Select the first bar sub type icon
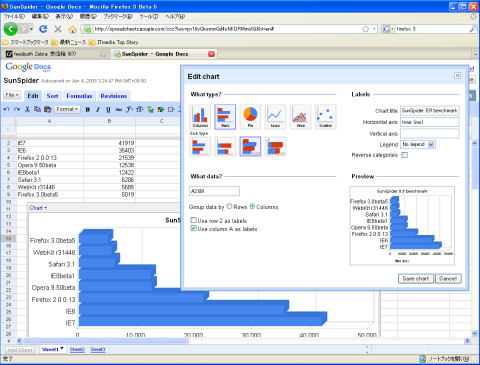 click(x=200, y=146)
